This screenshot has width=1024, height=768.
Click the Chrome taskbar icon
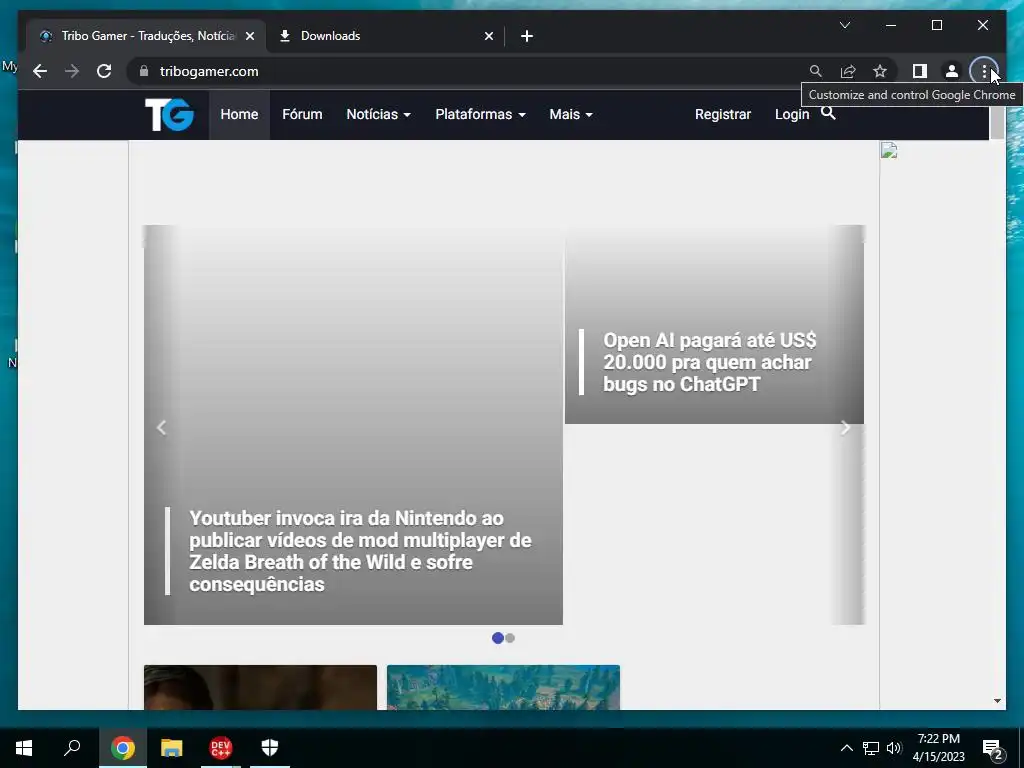122,748
